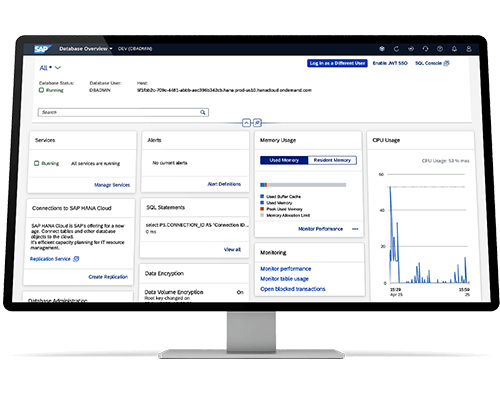Click into the Search field
Screen dimensions: 500x393
[123, 112]
